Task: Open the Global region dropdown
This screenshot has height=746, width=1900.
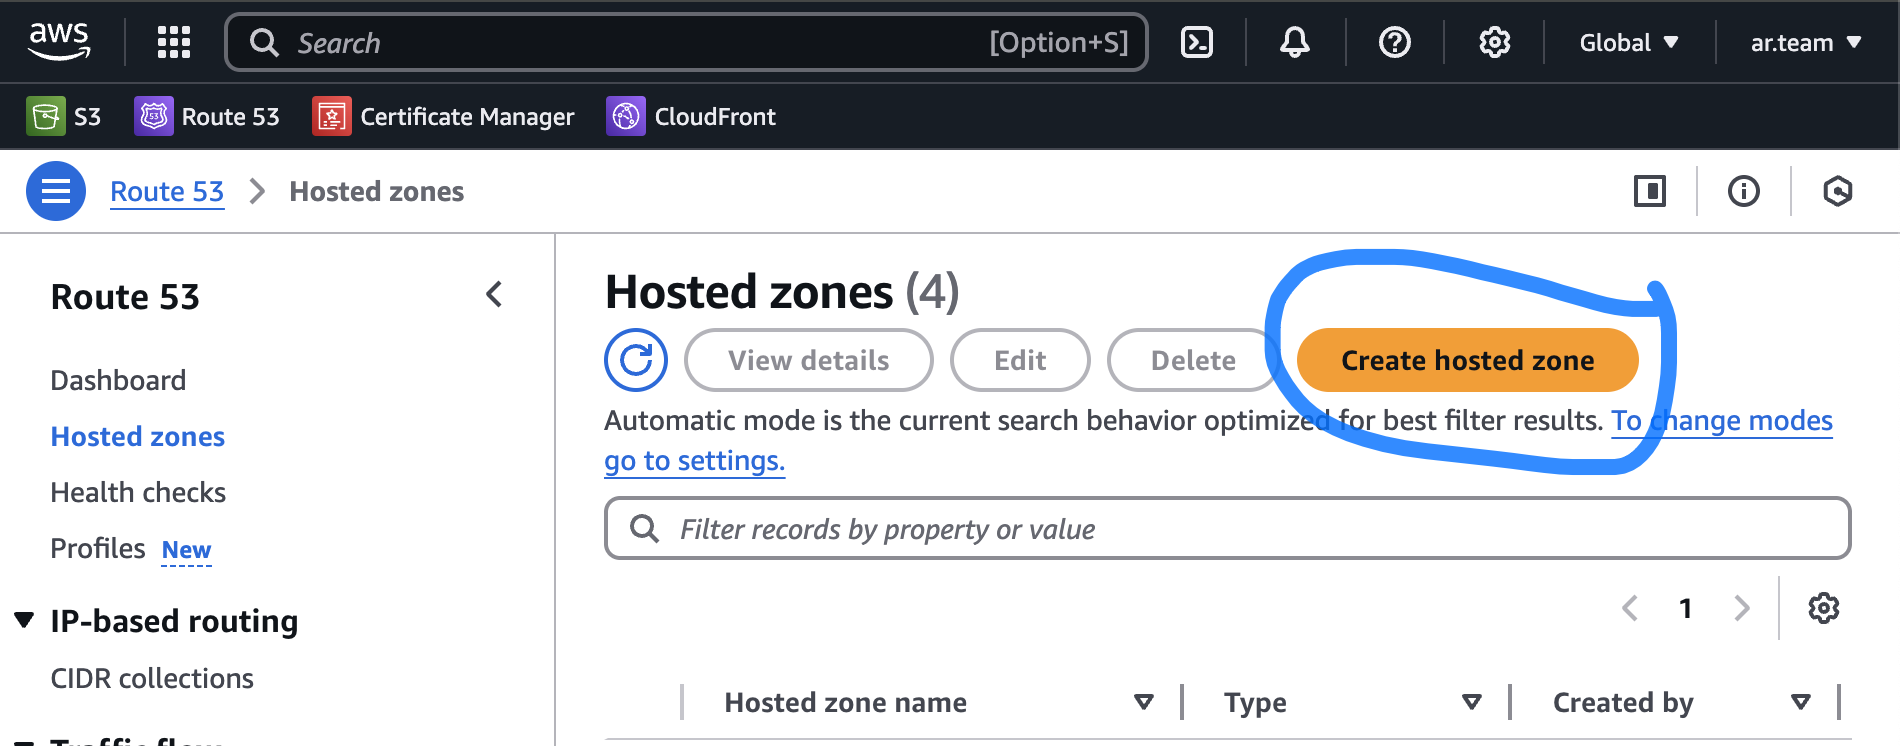Action: pyautogui.click(x=1628, y=43)
